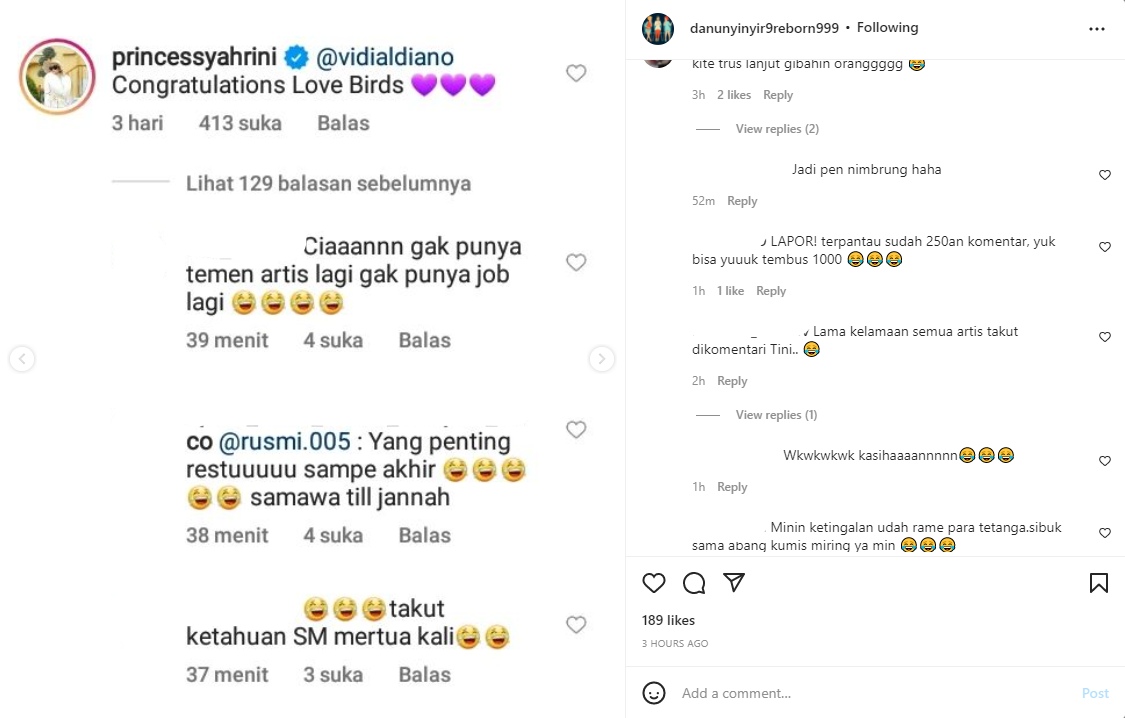
Task: Like the 'LAPOR! terpantau' comment heart
Action: 1105,247
